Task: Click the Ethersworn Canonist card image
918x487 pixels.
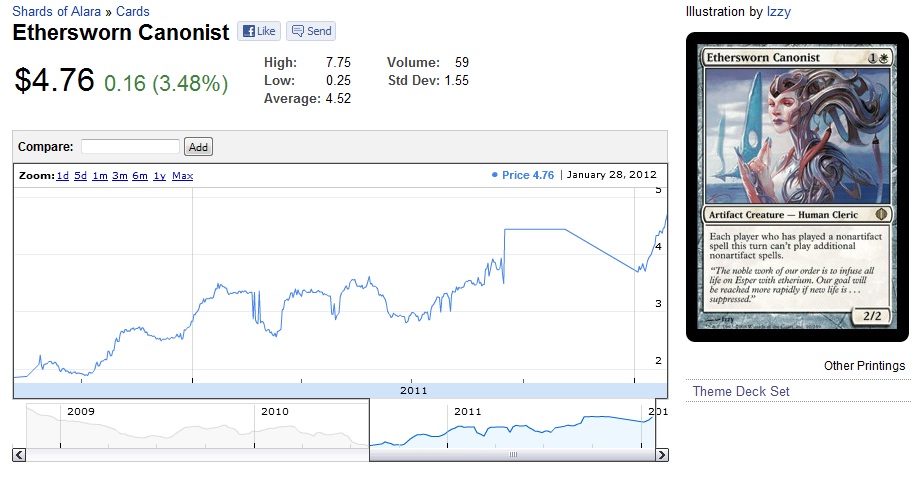Action: (x=797, y=186)
